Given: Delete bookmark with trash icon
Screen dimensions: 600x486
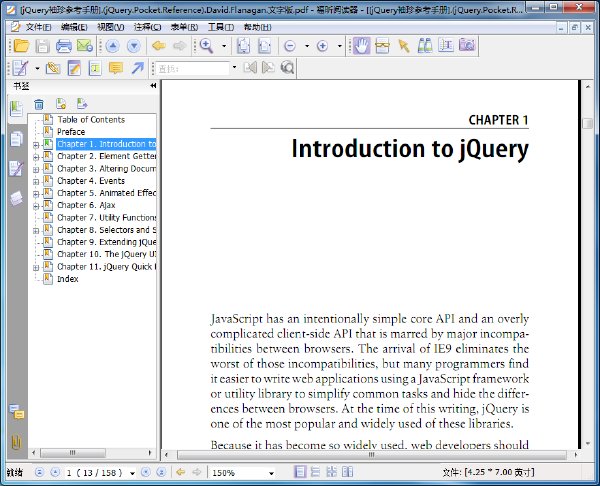Looking at the screenshot, I should (x=39, y=104).
